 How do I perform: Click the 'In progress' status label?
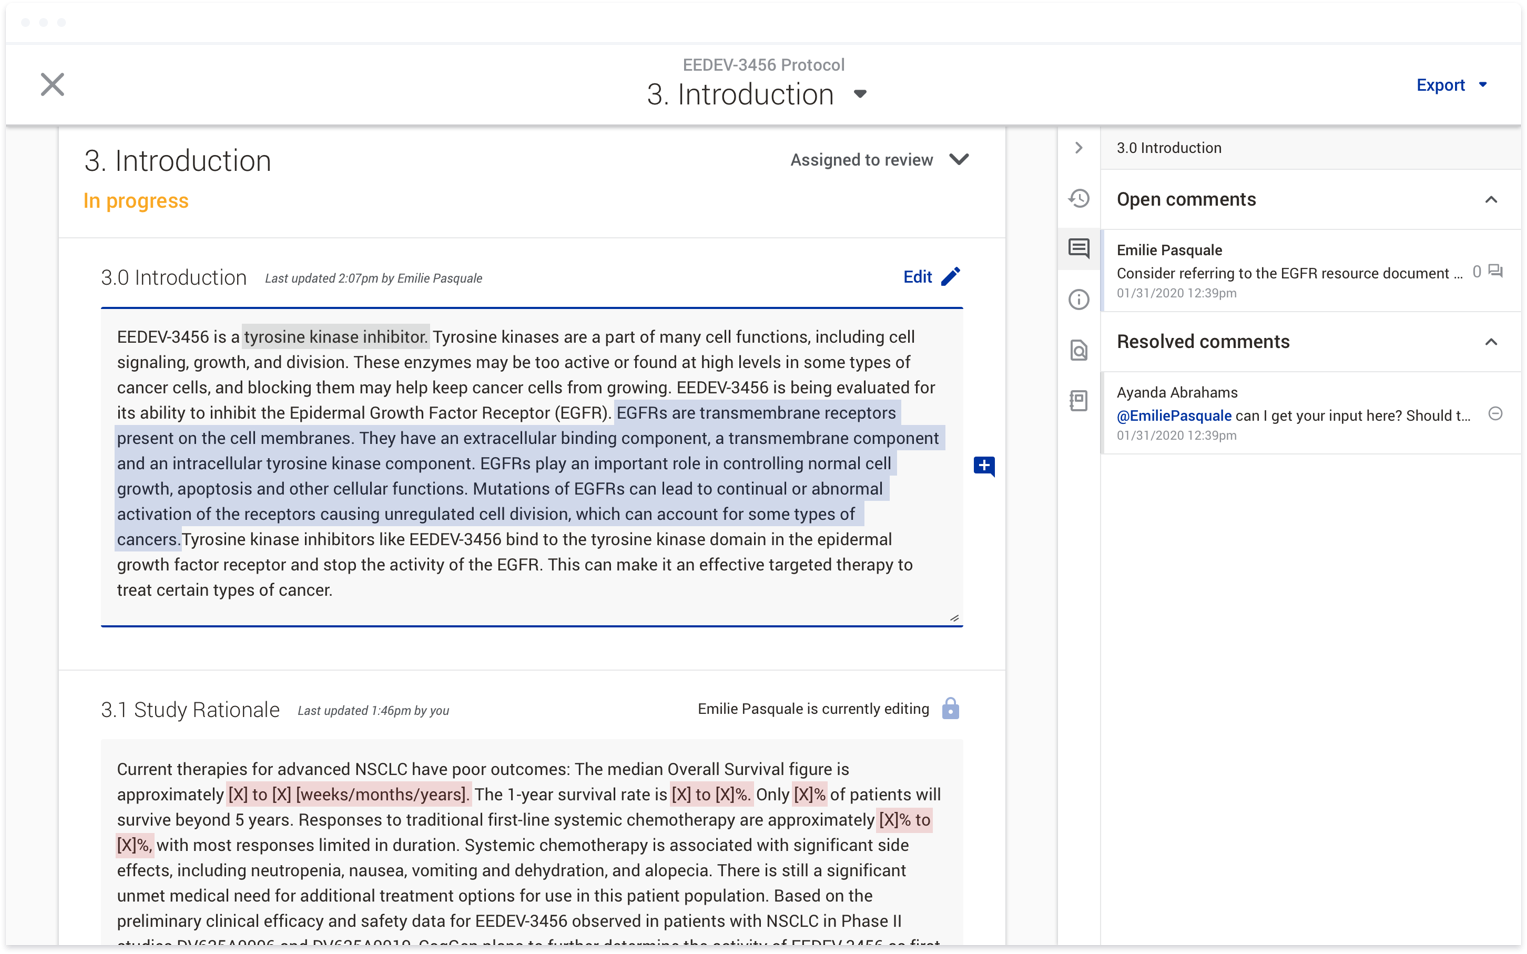tap(136, 201)
